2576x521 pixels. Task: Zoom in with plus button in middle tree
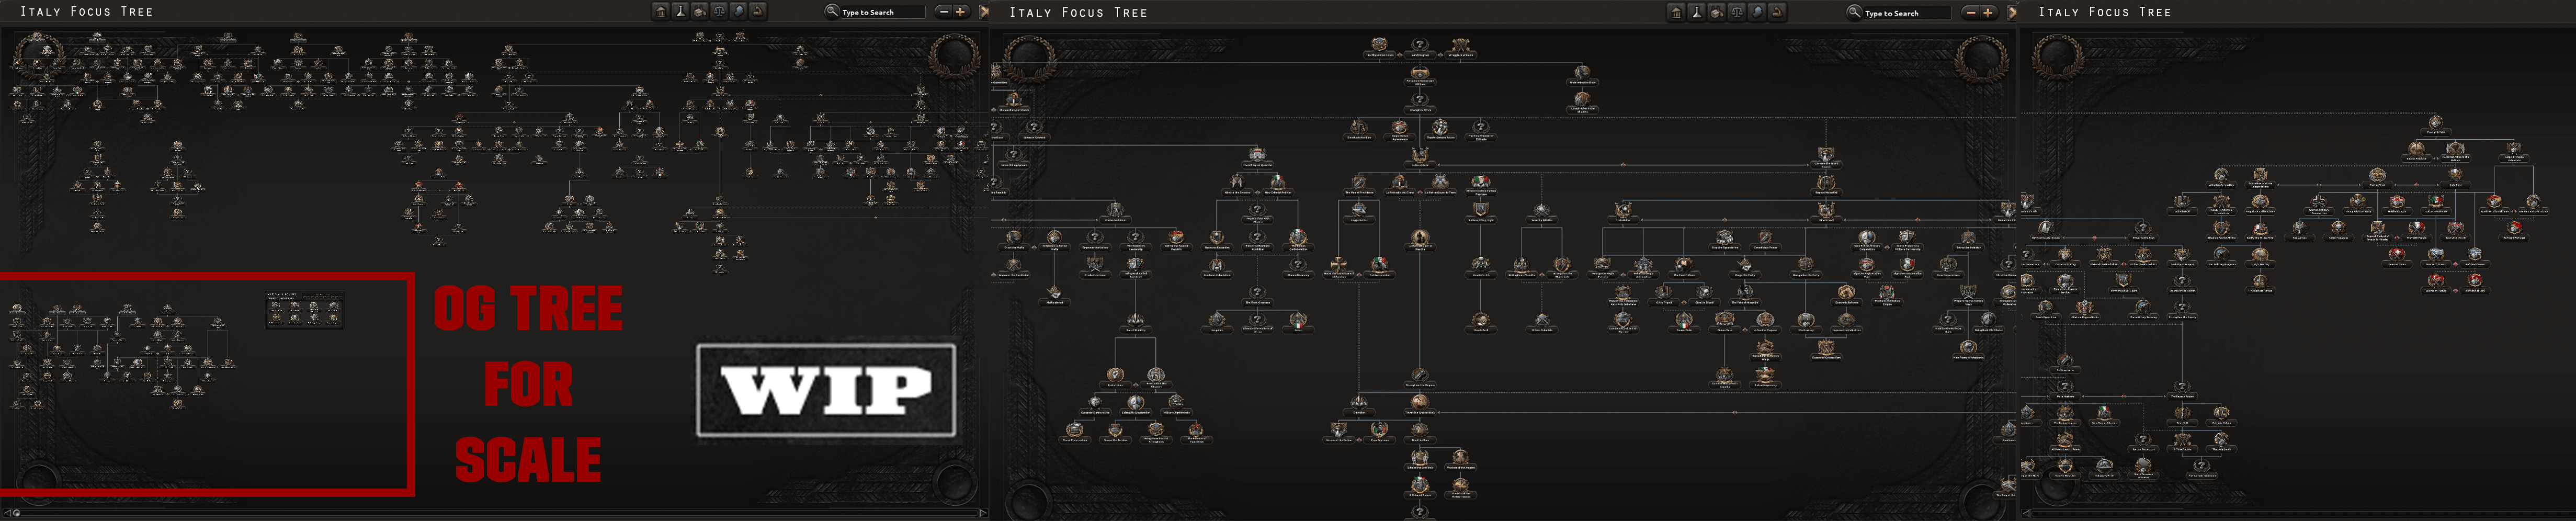coord(1988,13)
